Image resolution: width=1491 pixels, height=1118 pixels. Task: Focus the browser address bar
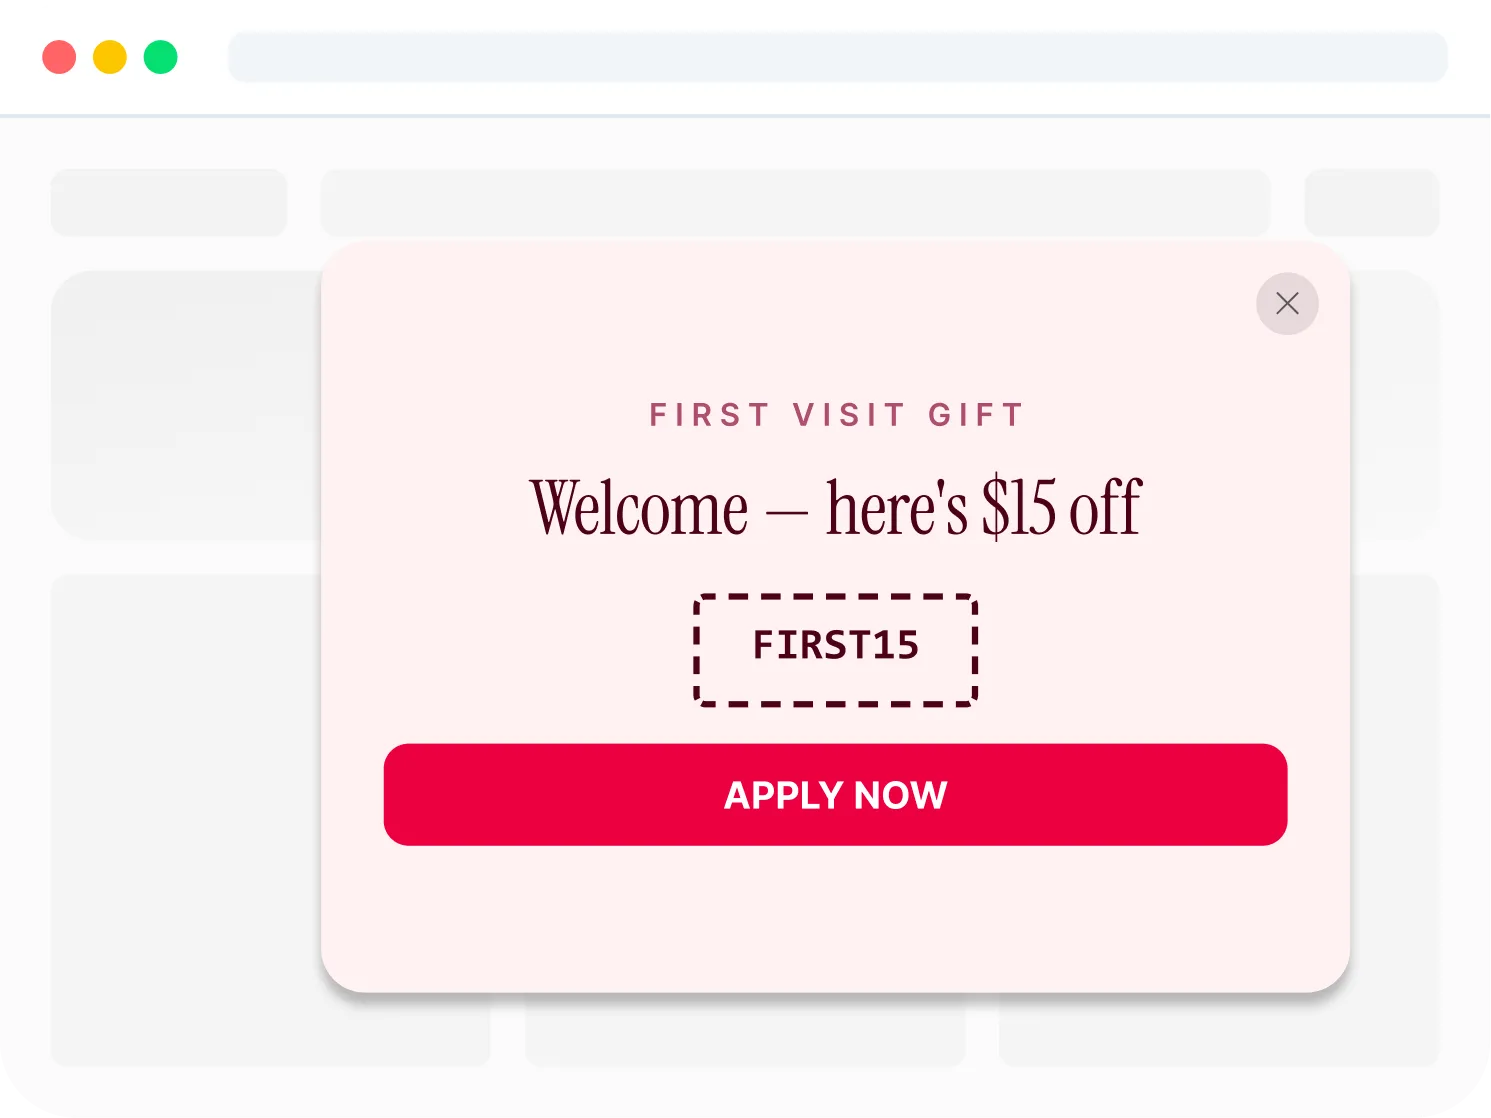pyautogui.click(x=838, y=57)
